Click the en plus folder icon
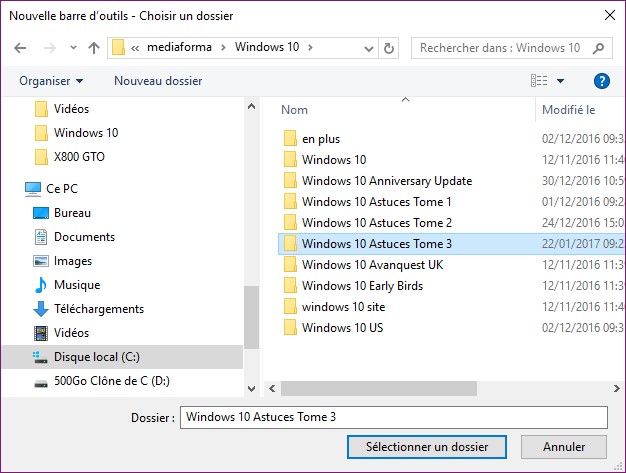Image resolution: width=626 pixels, height=473 pixels. tap(290, 139)
